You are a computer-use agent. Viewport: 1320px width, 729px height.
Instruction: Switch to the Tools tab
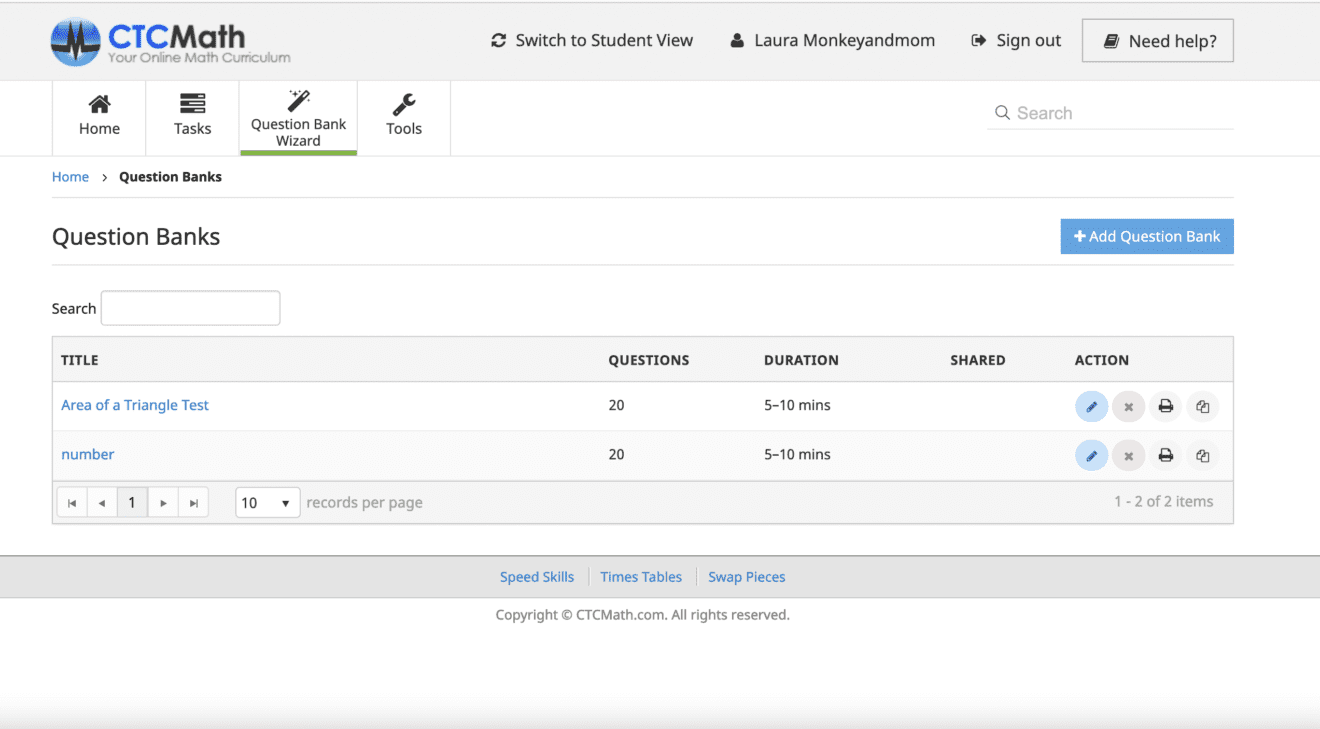(404, 115)
